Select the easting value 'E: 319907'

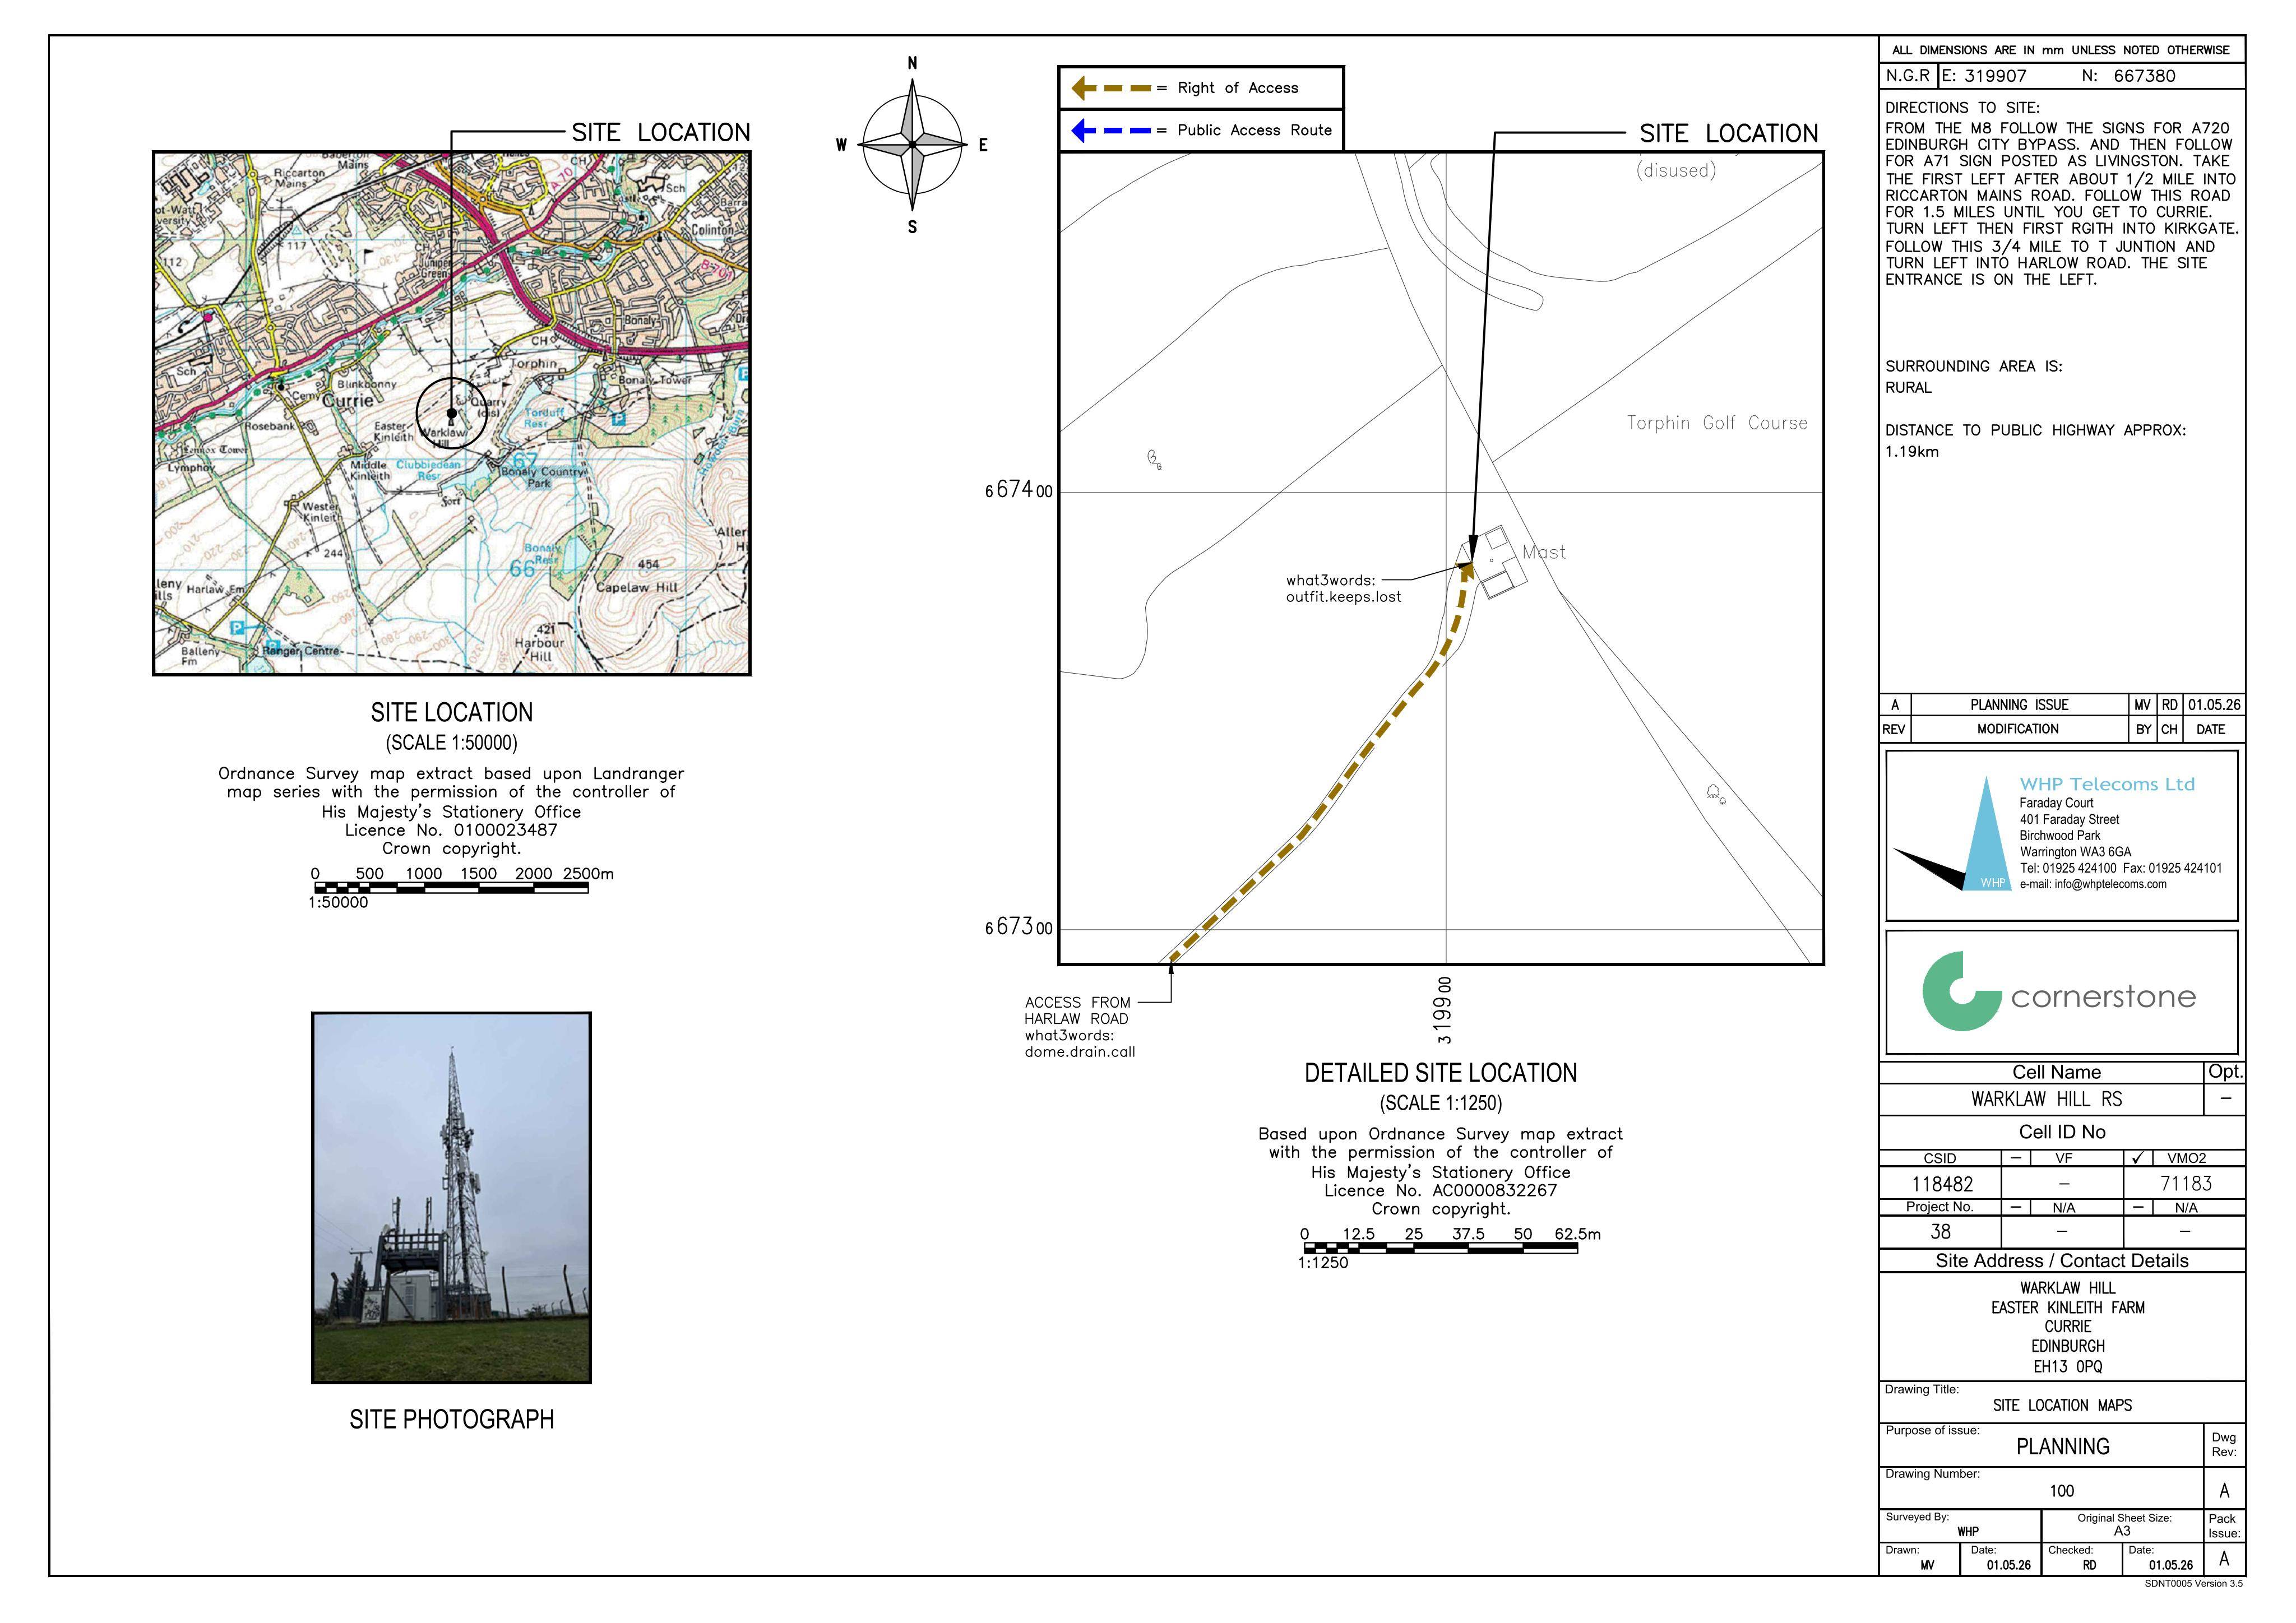pyautogui.click(x=1984, y=76)
